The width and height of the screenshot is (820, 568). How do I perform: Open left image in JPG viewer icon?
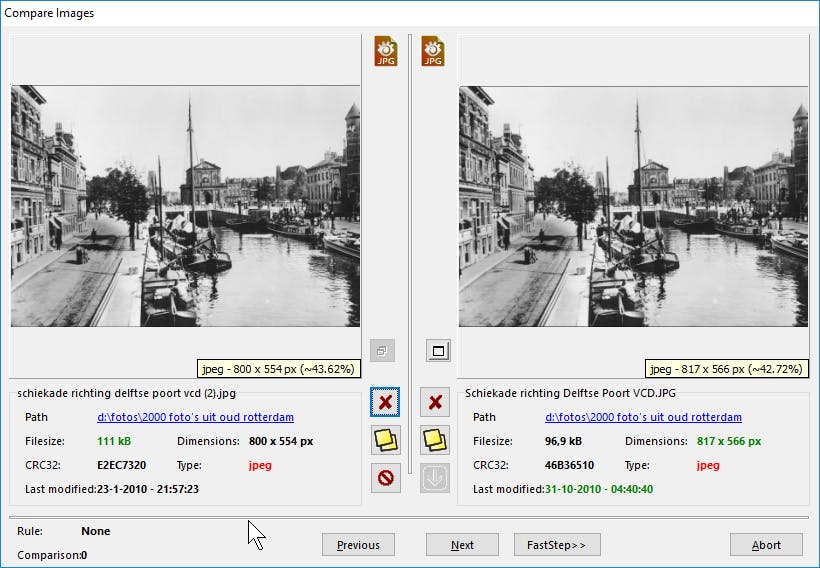click(x=385, y=51)
